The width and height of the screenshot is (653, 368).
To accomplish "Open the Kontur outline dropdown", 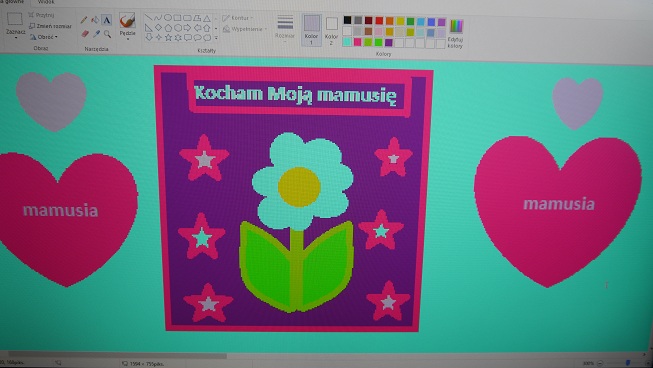I will pyautogui.click(x=238, y=18).
